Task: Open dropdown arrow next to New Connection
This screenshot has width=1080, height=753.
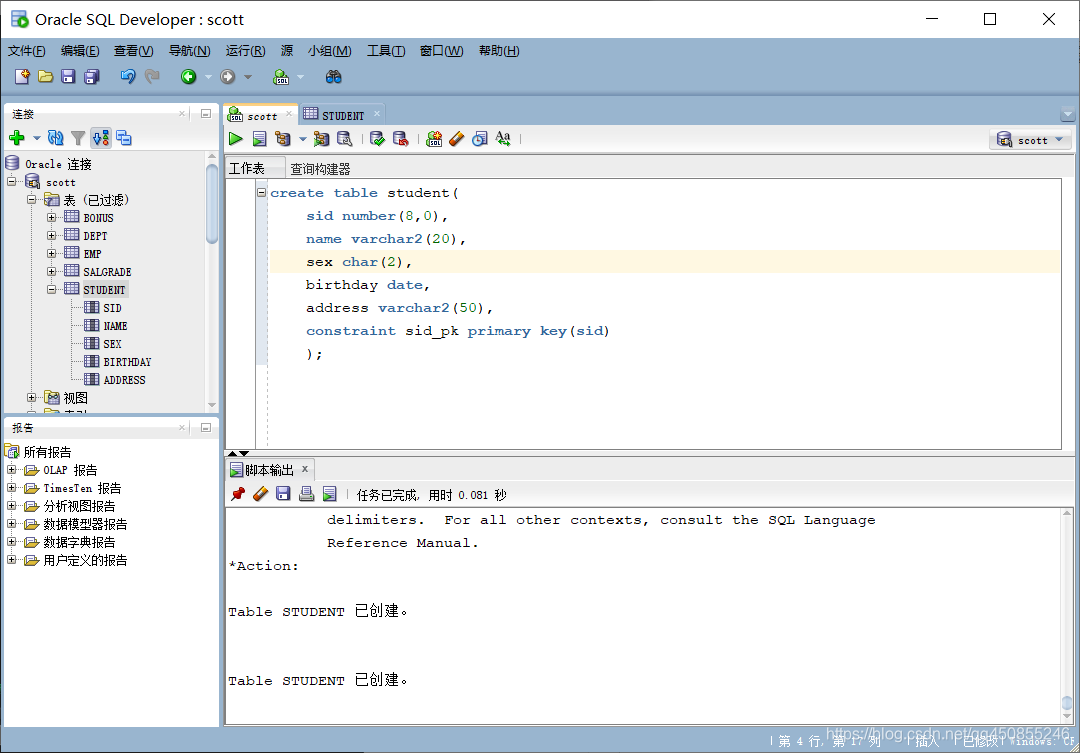Action: pyautogui.click(x=37, y=138)
